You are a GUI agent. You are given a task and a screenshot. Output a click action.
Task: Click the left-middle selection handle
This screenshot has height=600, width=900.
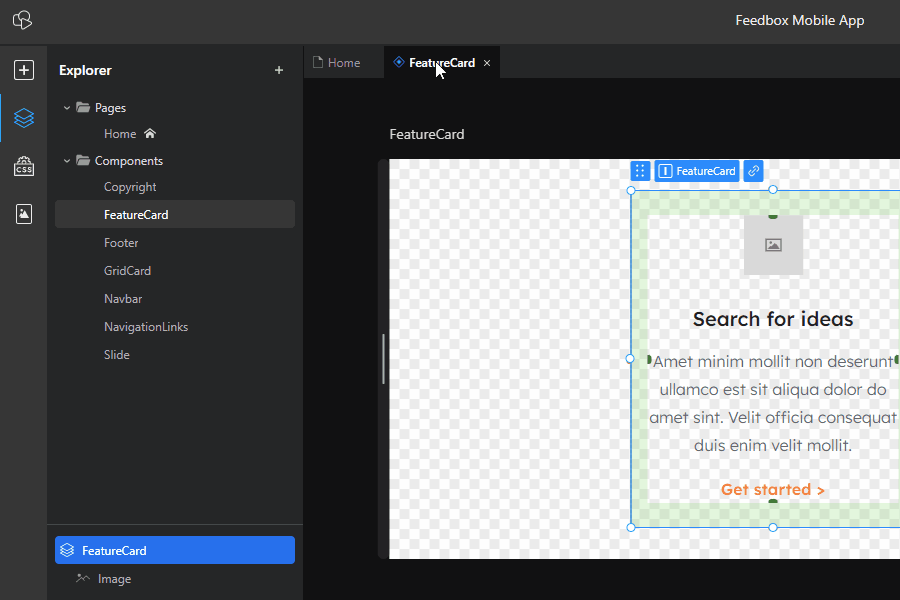(x=630, y=359)
